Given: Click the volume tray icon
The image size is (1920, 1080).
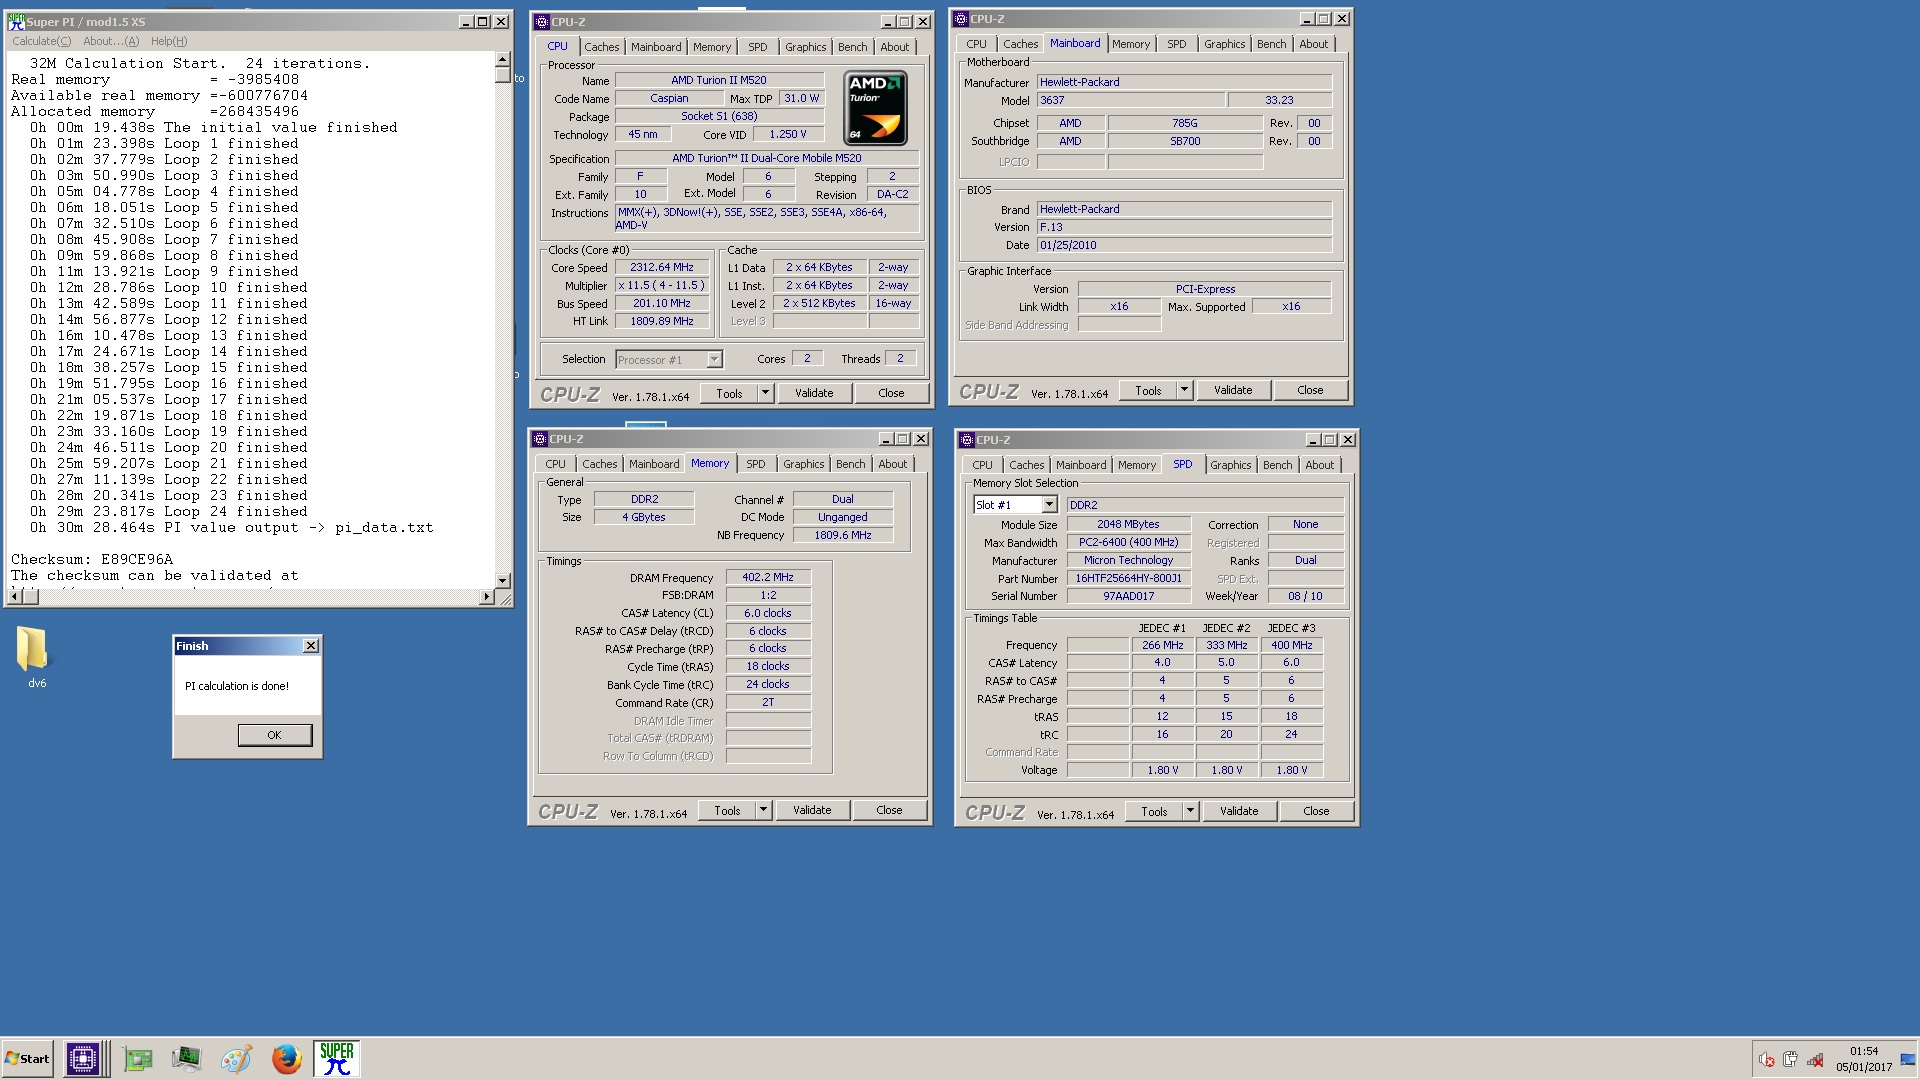Looking at the screenshot, I should [x=1766, y=1060].
